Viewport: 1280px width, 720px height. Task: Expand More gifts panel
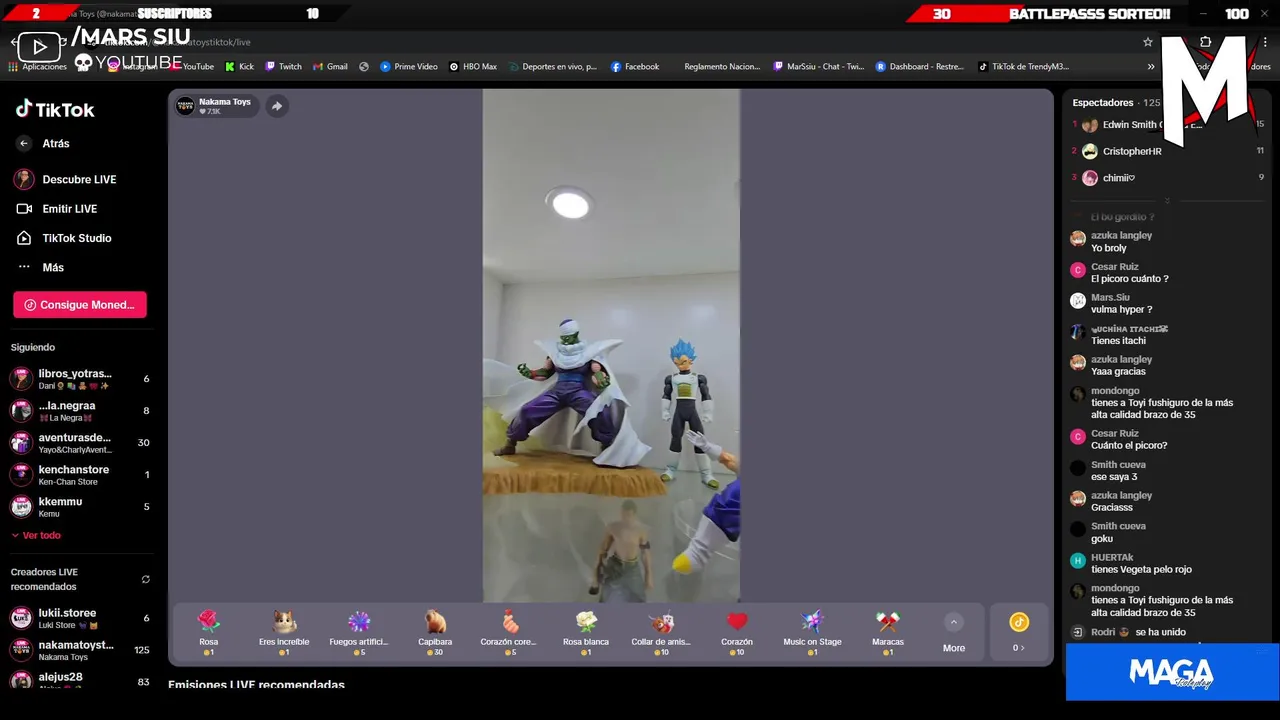point(954,633)
